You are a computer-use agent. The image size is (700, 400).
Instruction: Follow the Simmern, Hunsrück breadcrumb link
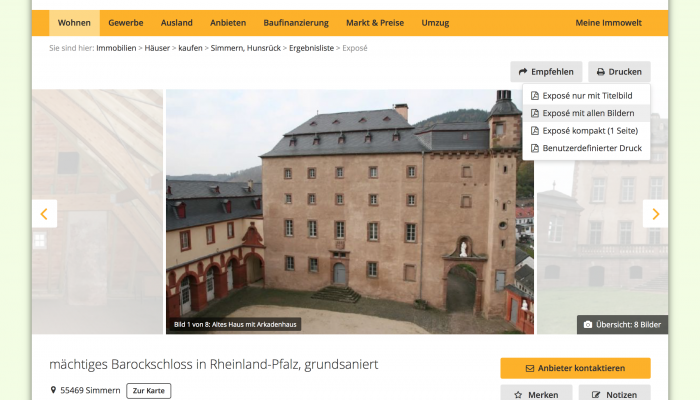point(246,48)
